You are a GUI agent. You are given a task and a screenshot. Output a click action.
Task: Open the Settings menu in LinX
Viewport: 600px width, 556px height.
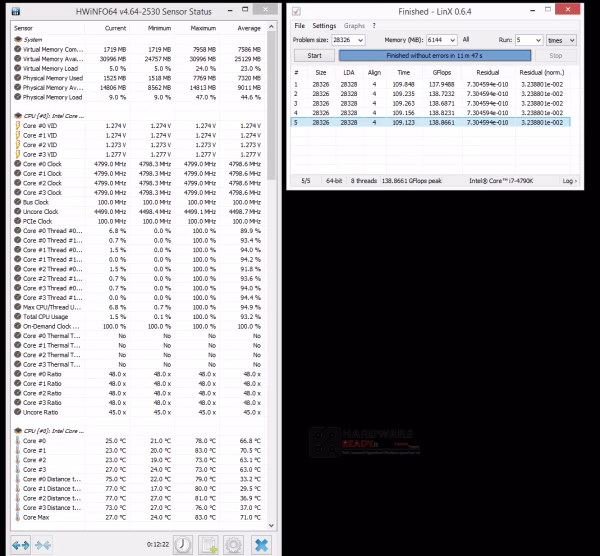click(x=324, y=26)
